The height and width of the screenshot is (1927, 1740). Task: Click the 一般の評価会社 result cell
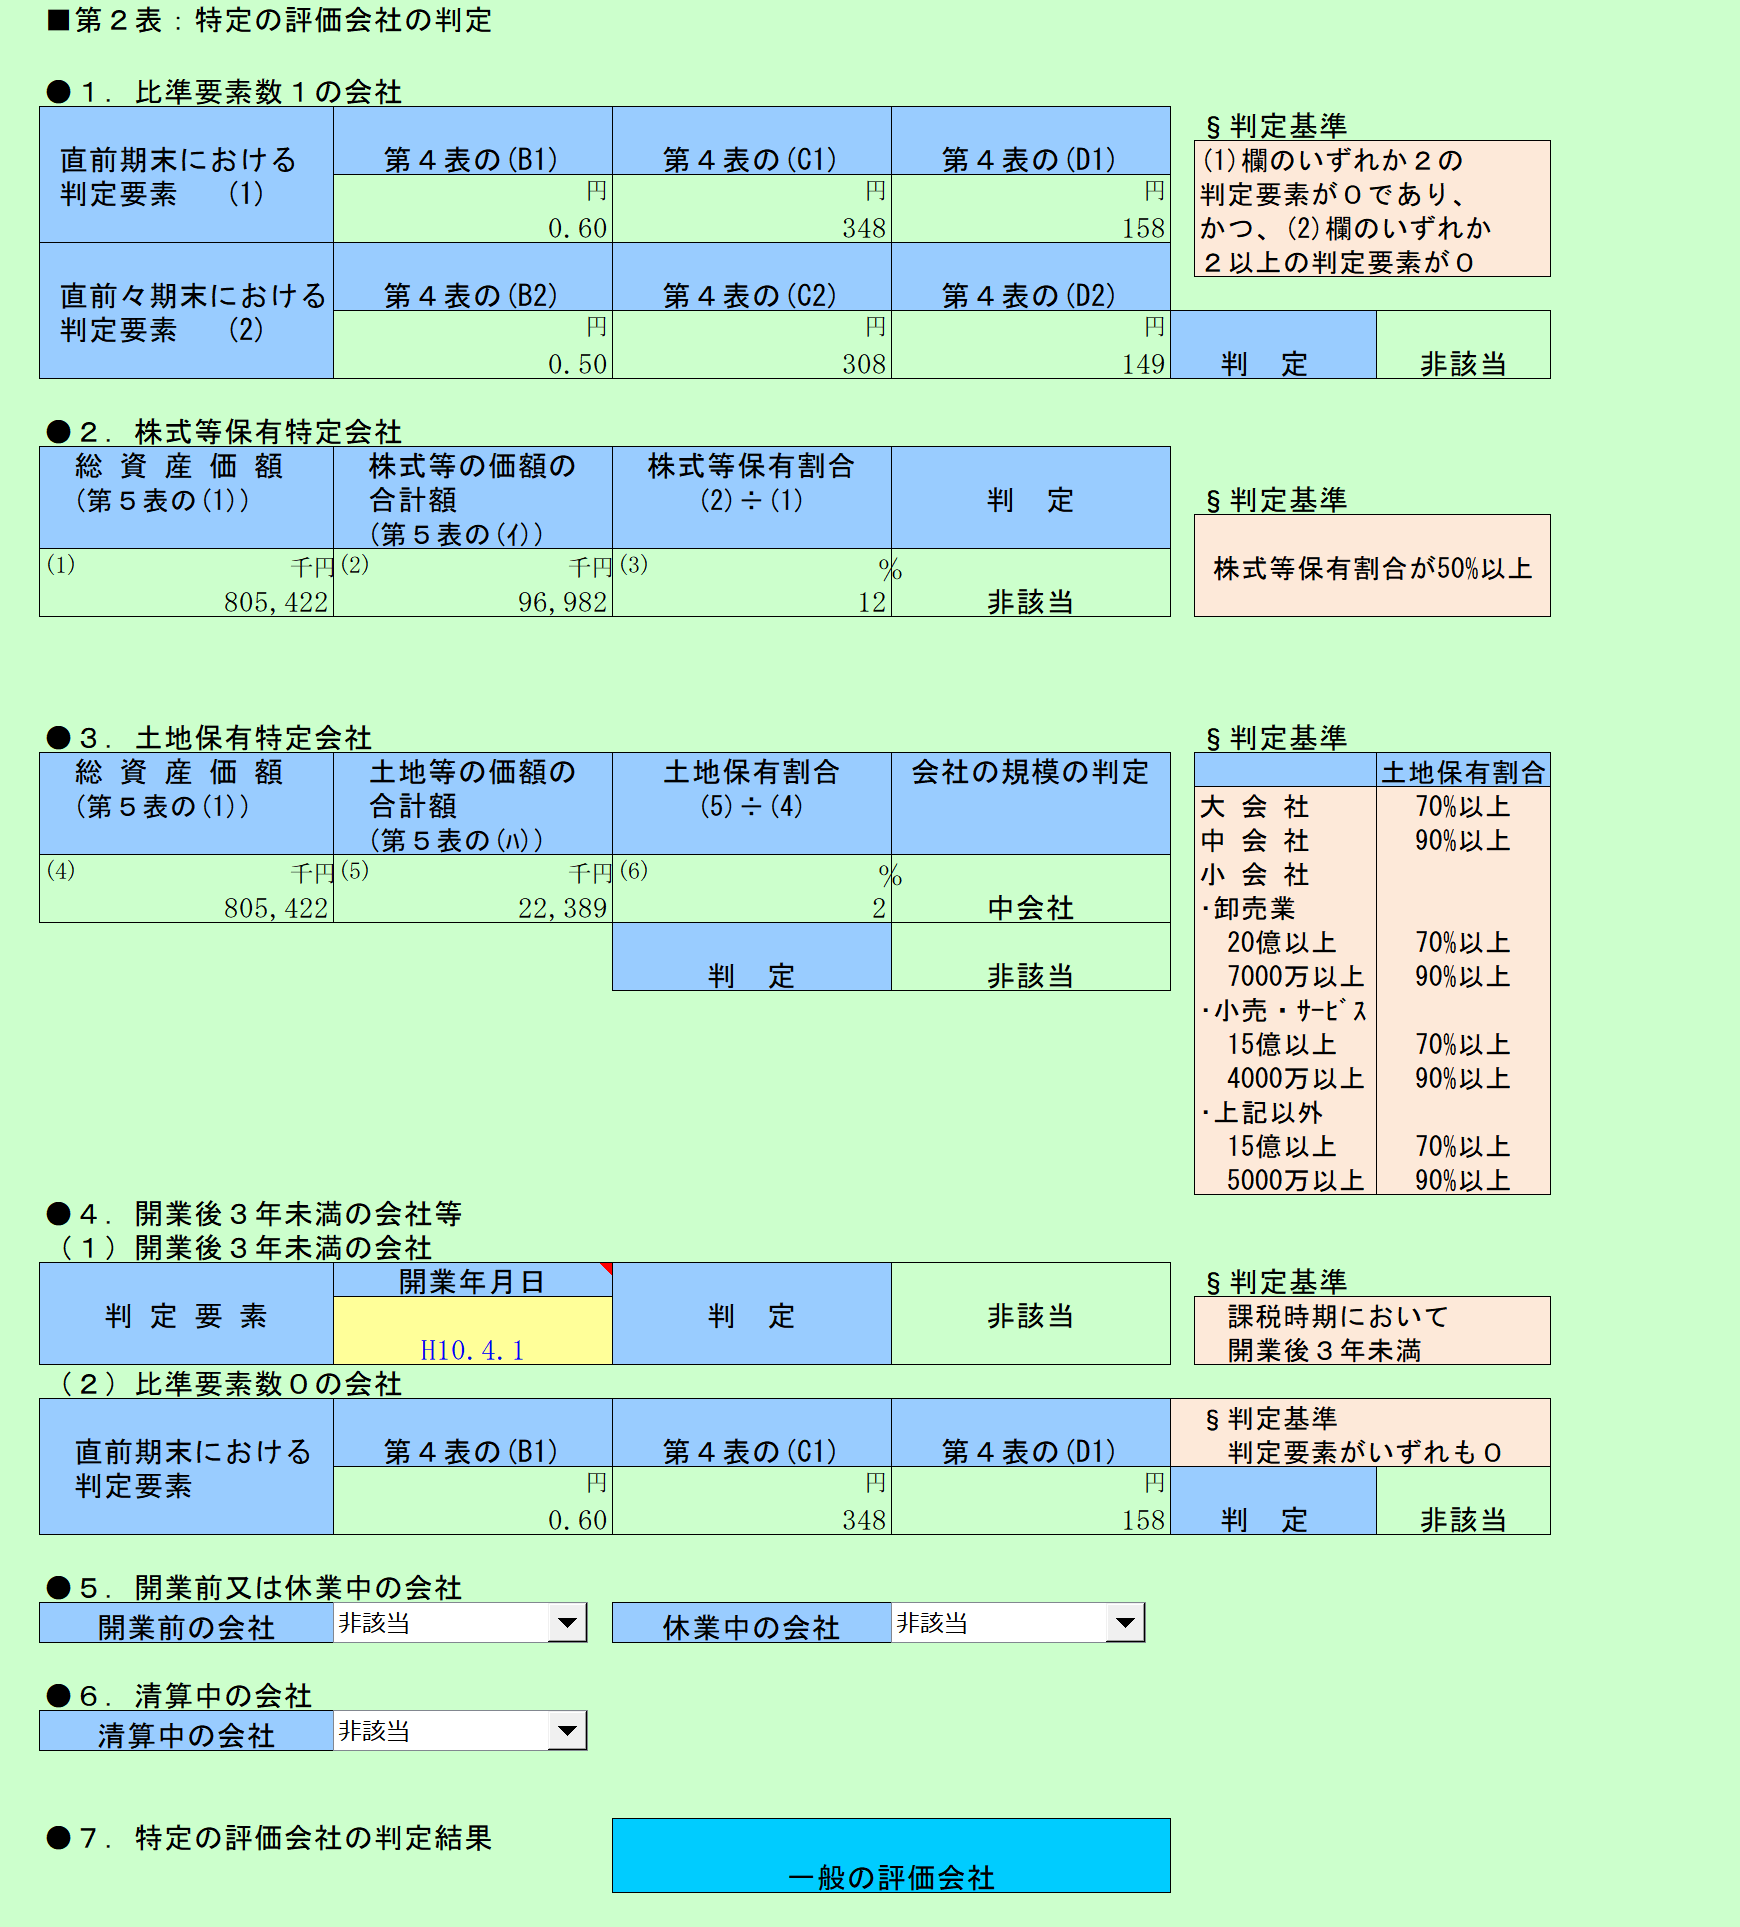tap(891, 1855)
